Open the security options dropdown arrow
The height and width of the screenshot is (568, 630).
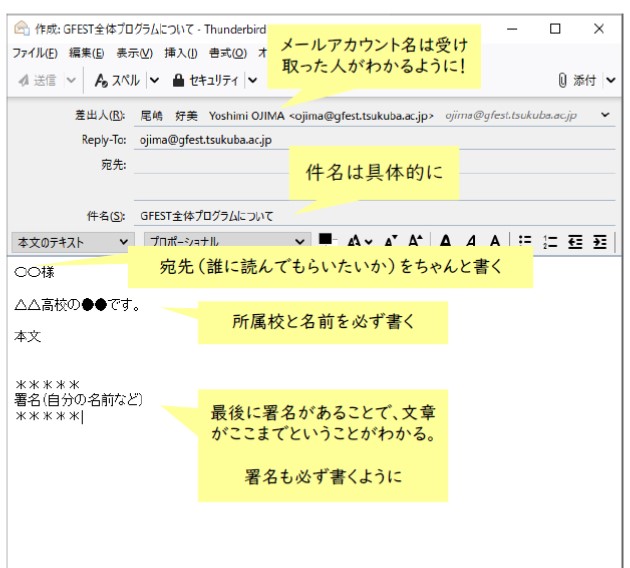pyautogui.click(x=252, y=80)
